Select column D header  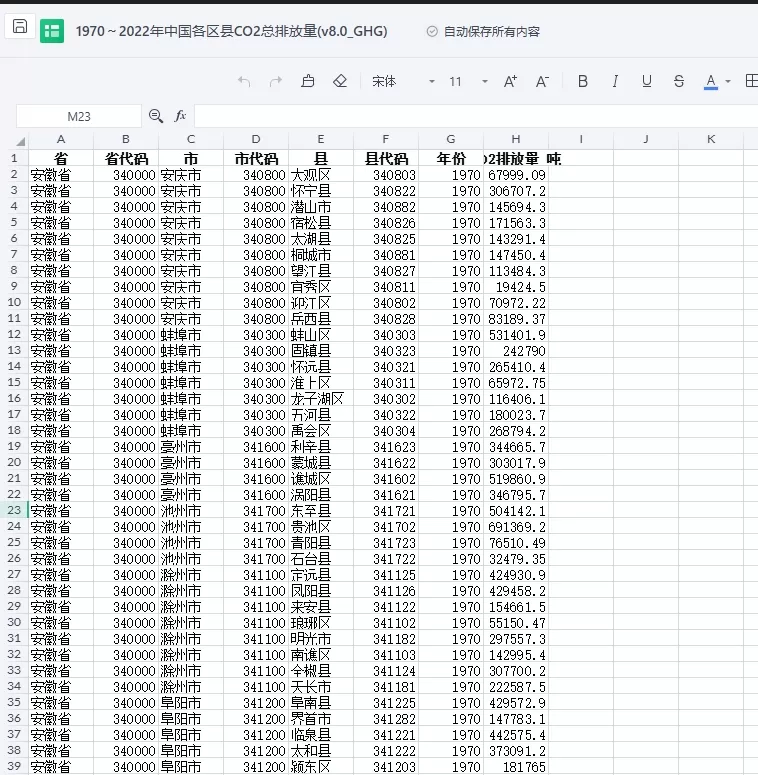pos(256,139)
